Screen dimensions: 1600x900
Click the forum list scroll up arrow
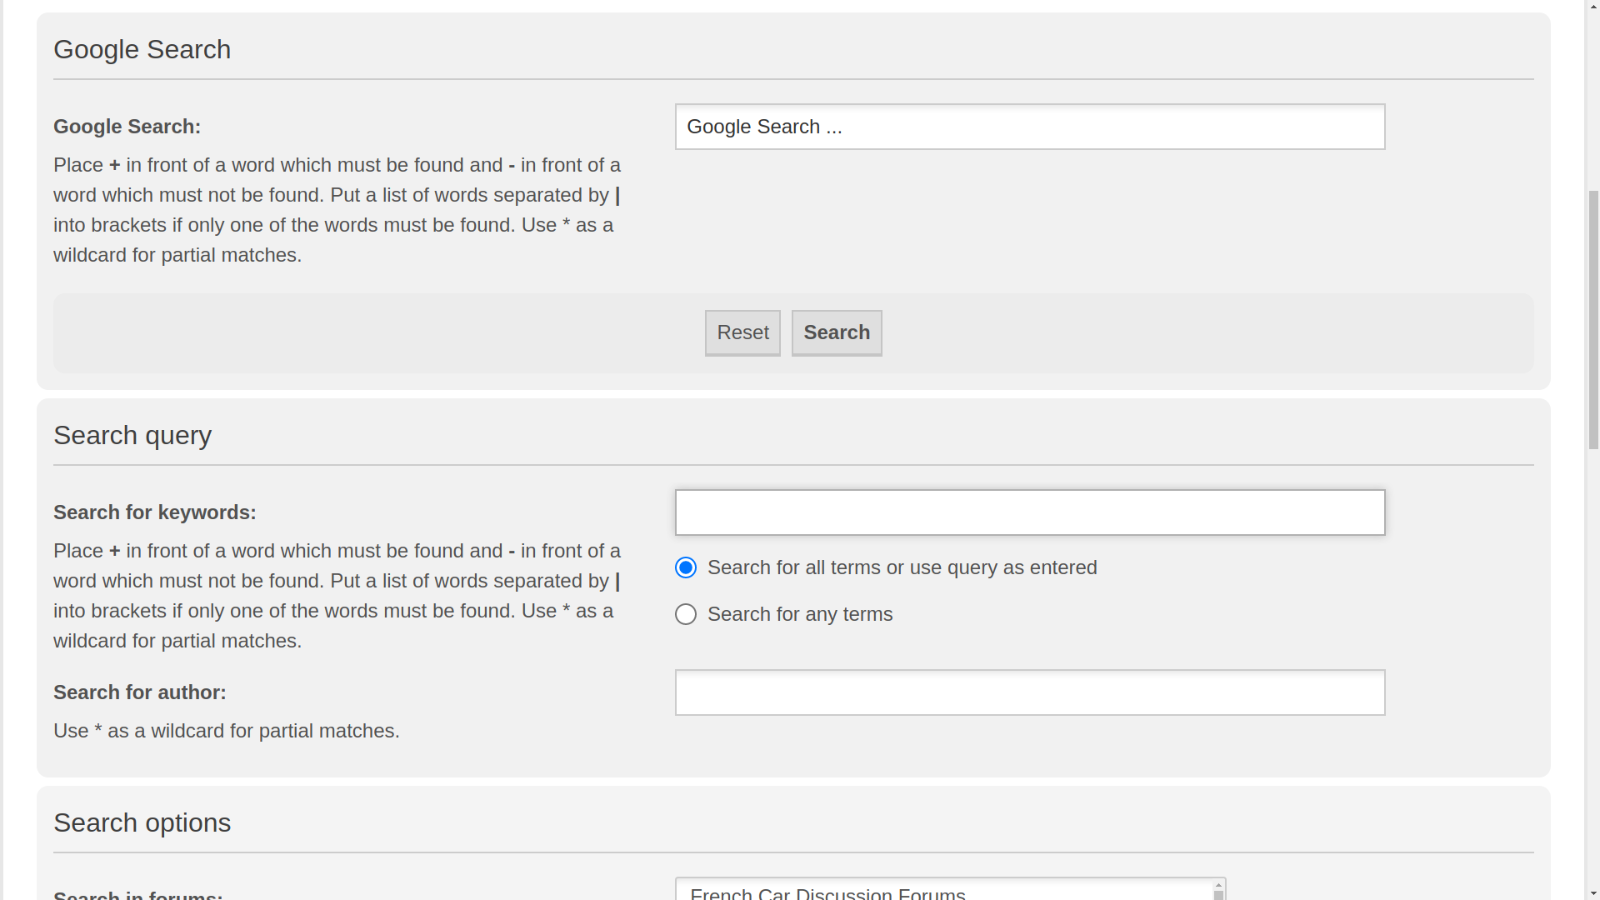(1218, 887)
